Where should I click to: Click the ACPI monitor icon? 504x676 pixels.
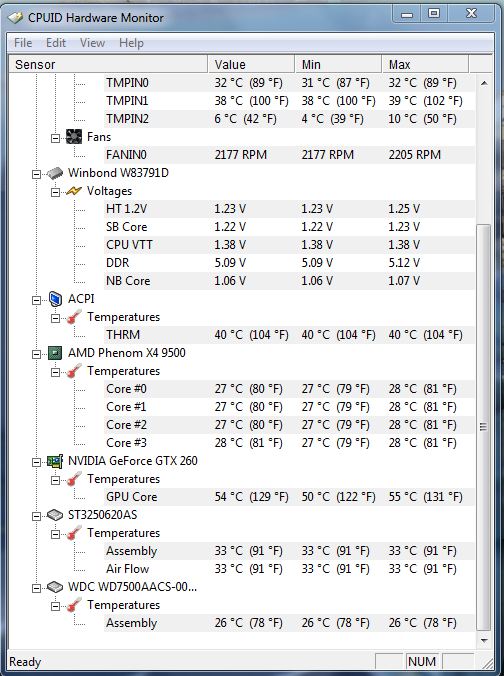(55, 299)
